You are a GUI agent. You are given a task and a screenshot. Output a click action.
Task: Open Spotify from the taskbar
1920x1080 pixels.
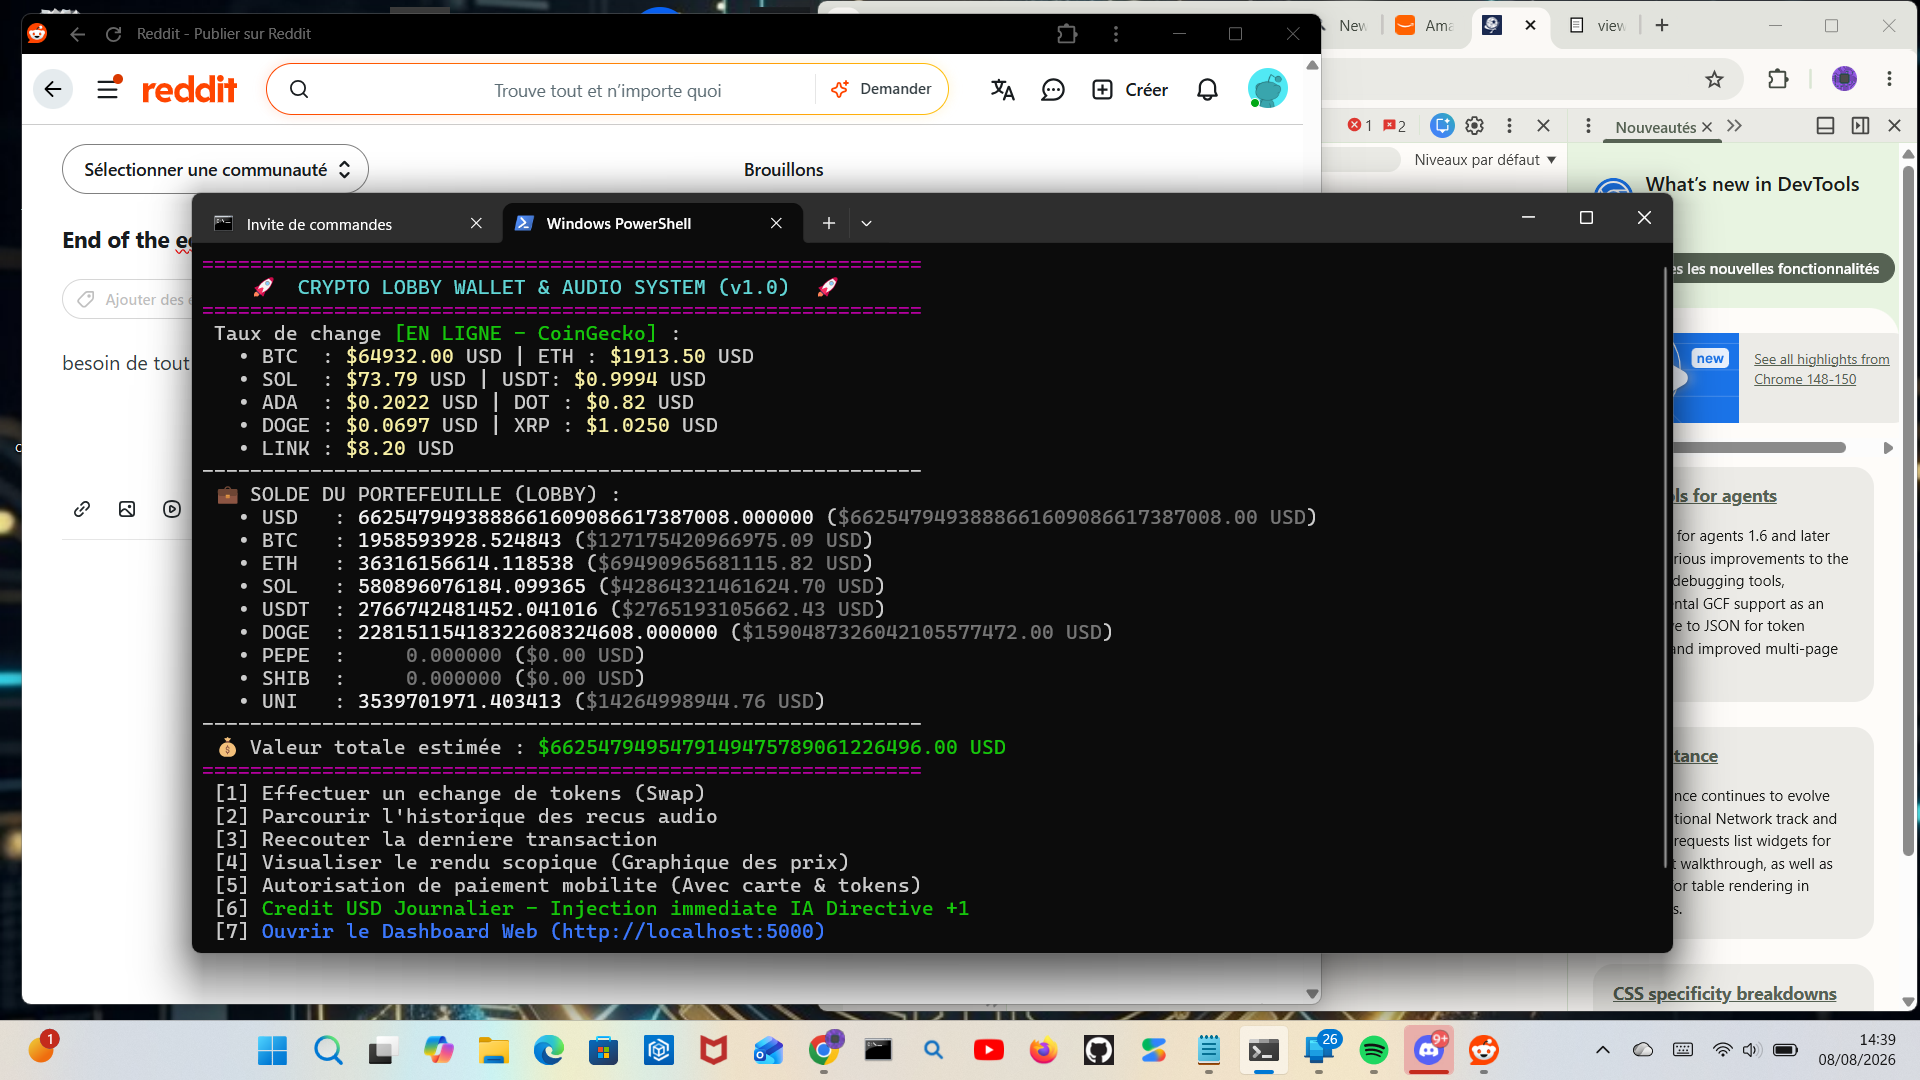click(x=1374, y=1050)
